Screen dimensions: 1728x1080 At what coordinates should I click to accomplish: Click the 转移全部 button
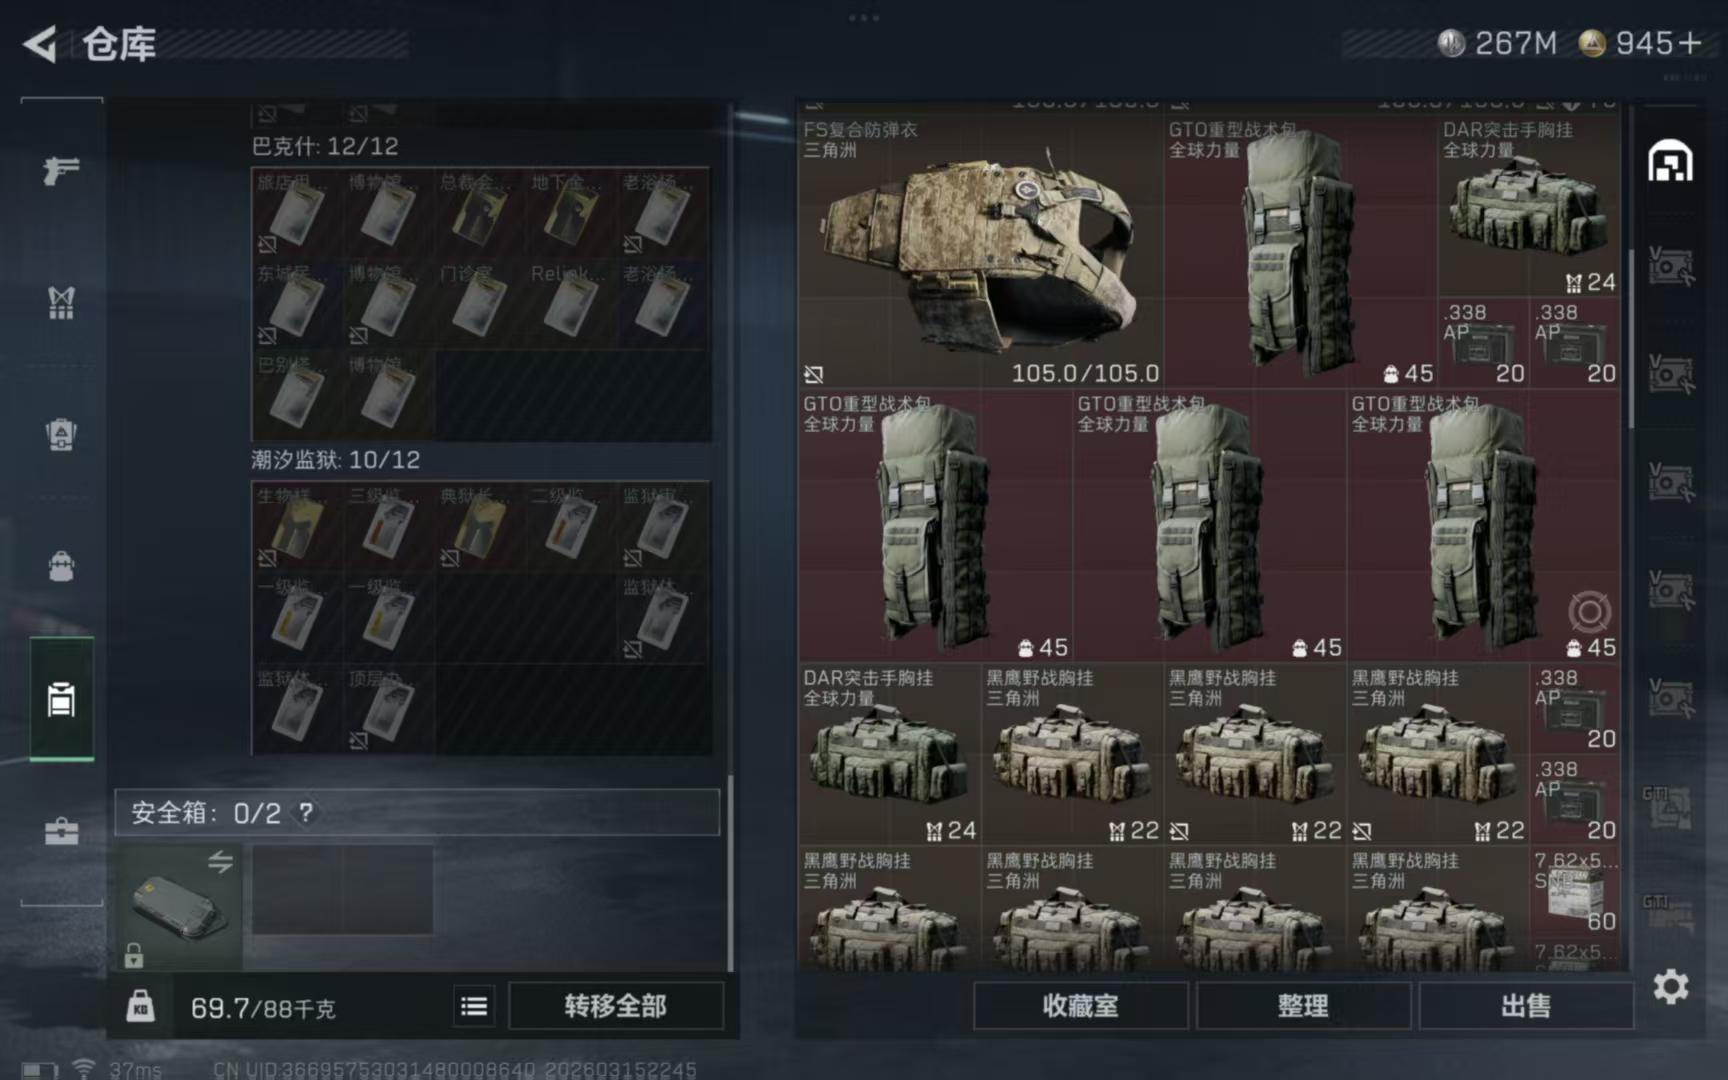[x=615, y=1006]
